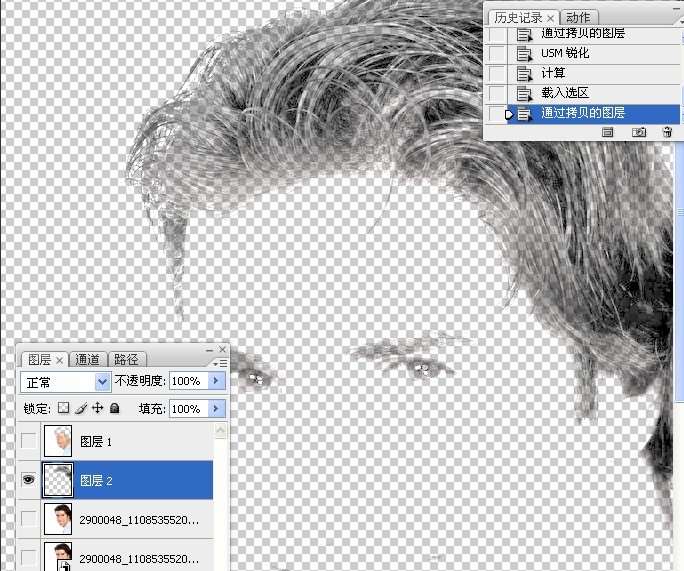Click the camera icon to create new snapshot
Image resolution: width=684 pixels, height=571 pixels.
click(639, 132)
